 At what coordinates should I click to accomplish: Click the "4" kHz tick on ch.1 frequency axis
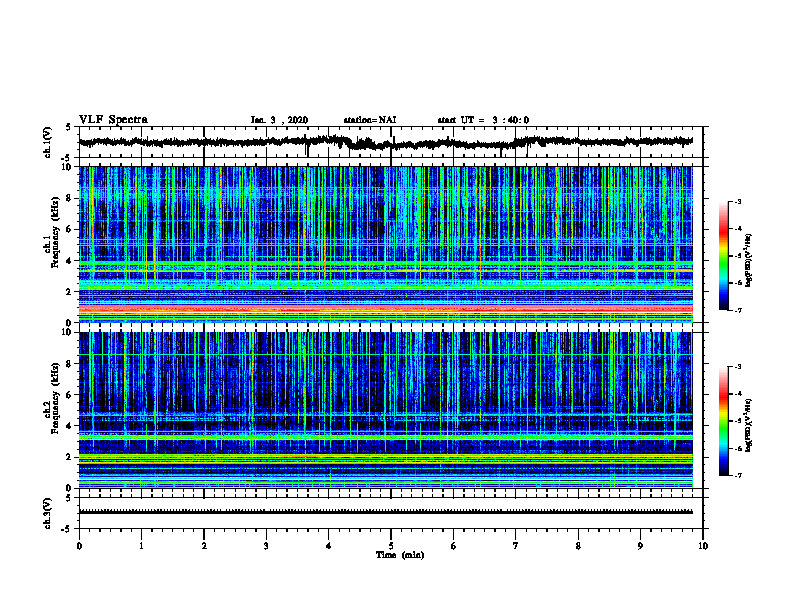pos(70,261)
